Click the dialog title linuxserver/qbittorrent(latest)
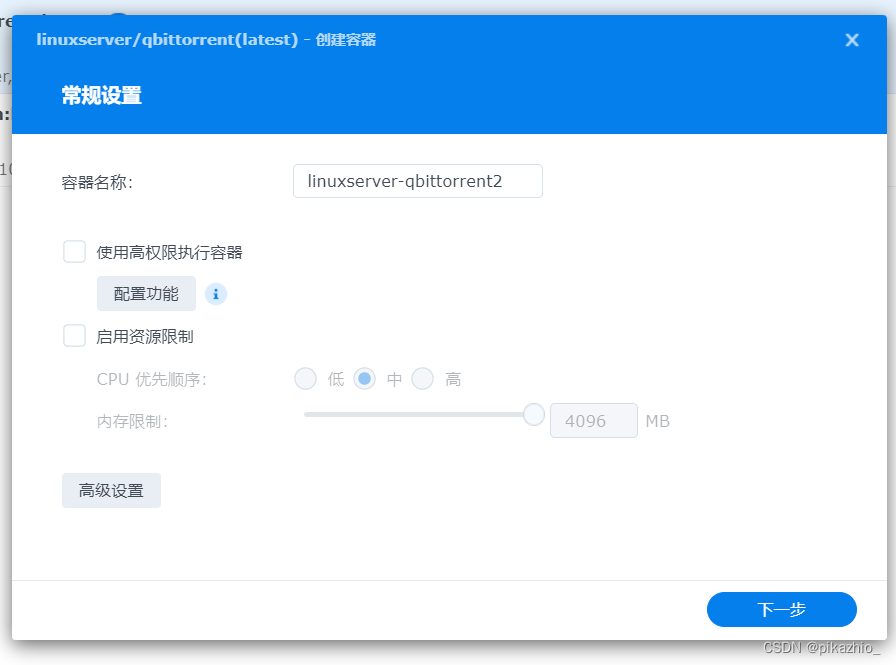 tap(167, 39)
